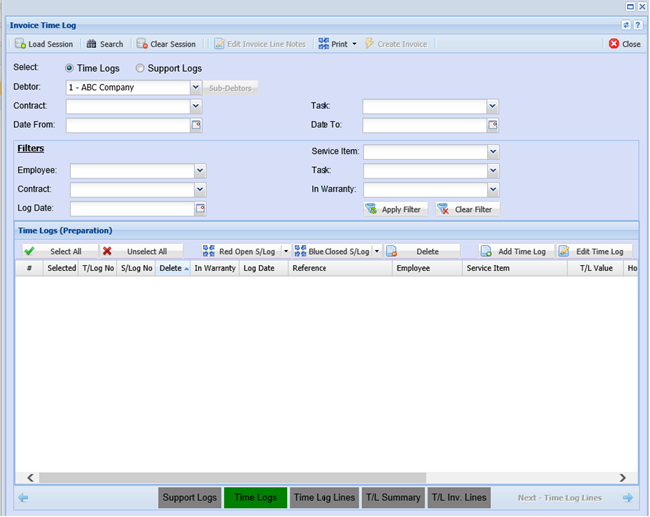The width and height of the screenshot is (650, 517).
Task: Go to next page with right arrow
Action: pyautogui.click(x=627, y=497)
